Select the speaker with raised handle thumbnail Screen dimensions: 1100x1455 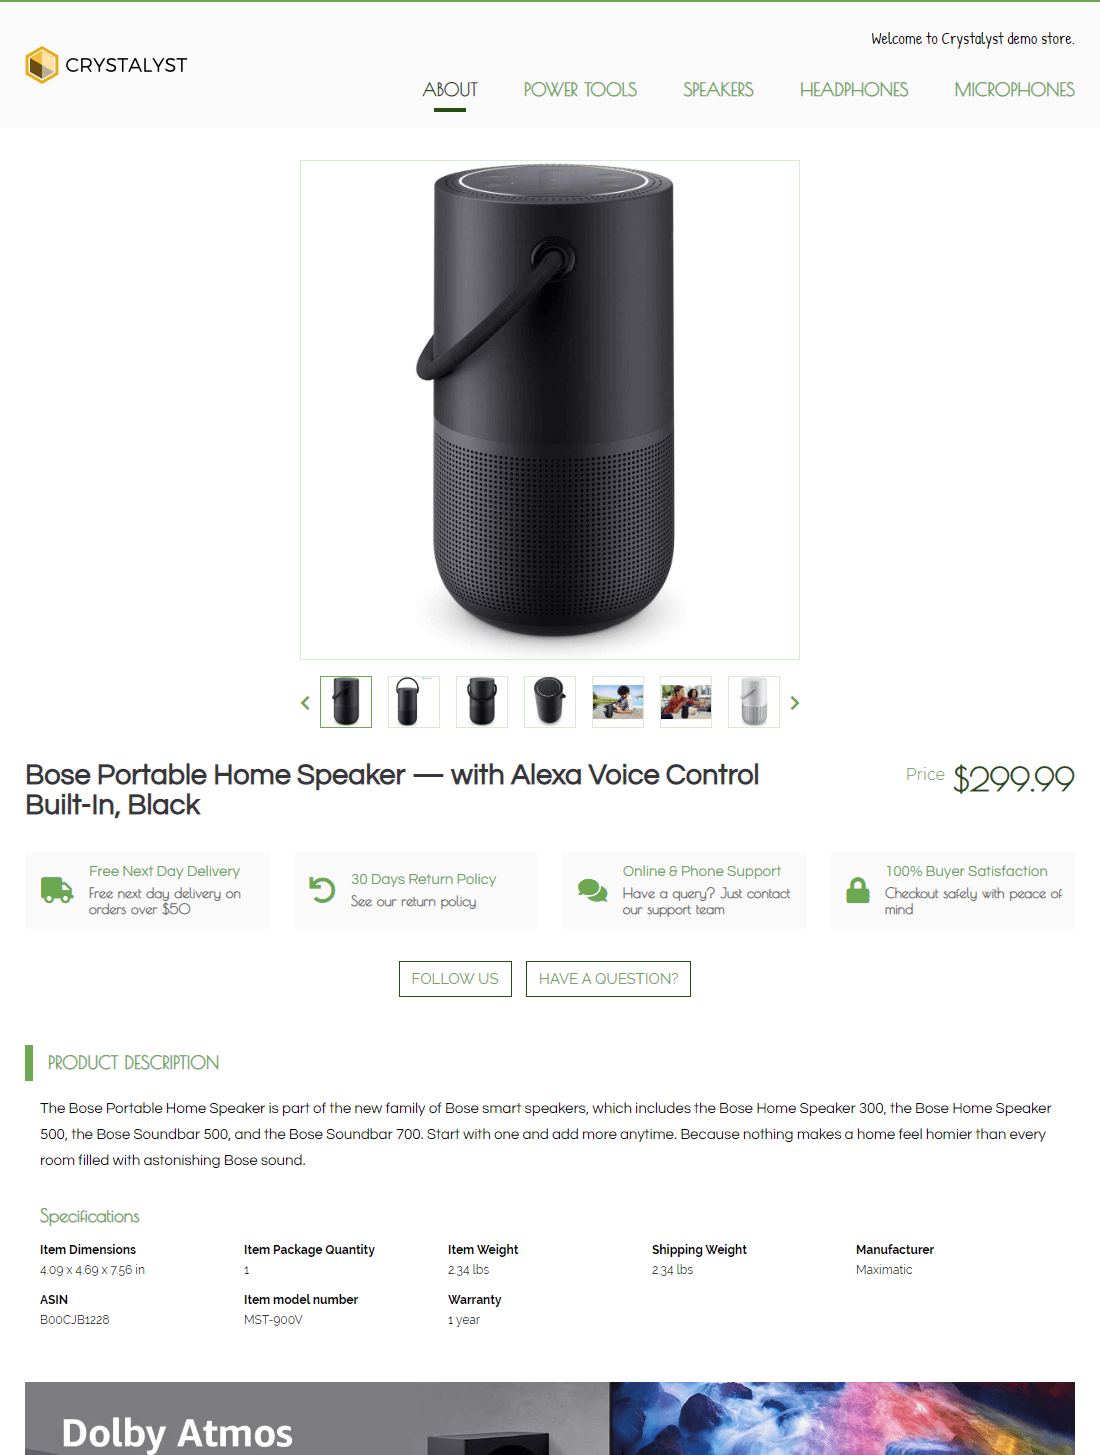414,702
